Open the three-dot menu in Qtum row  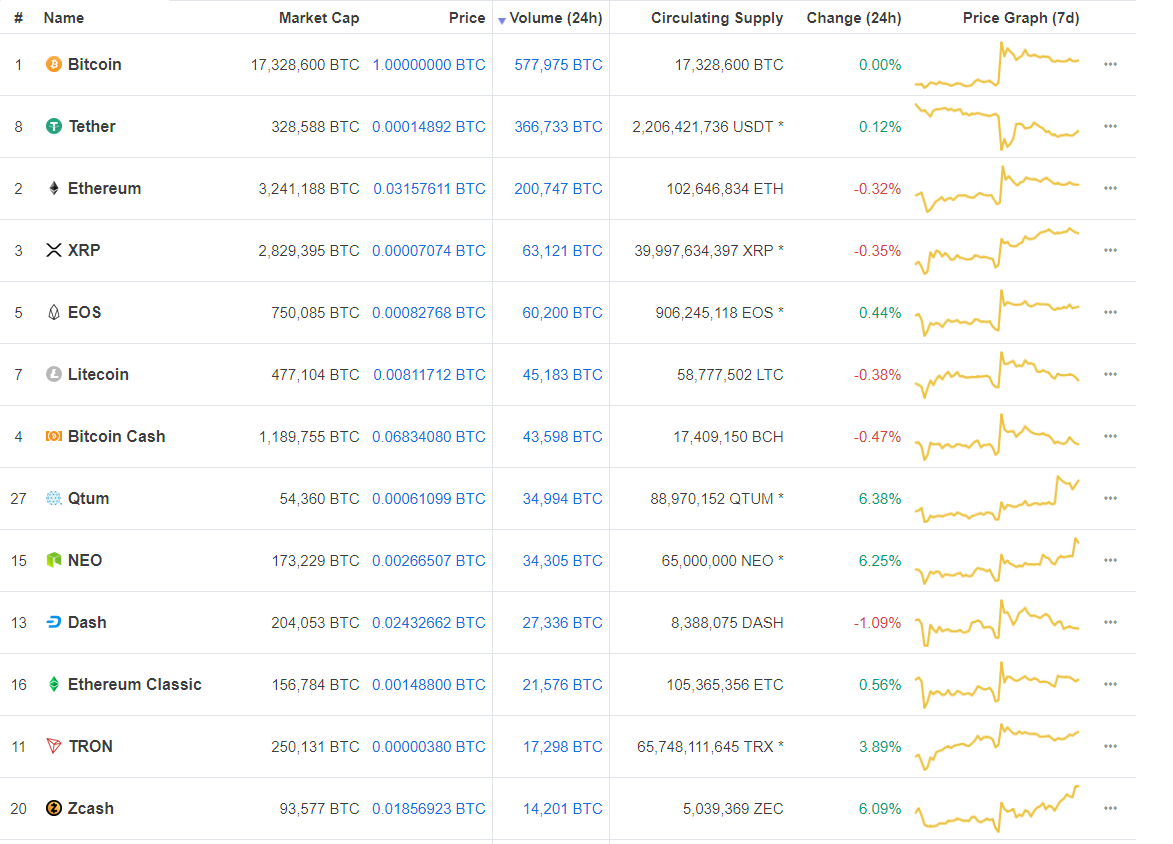pyautogui.click(x=1110, y=499)
